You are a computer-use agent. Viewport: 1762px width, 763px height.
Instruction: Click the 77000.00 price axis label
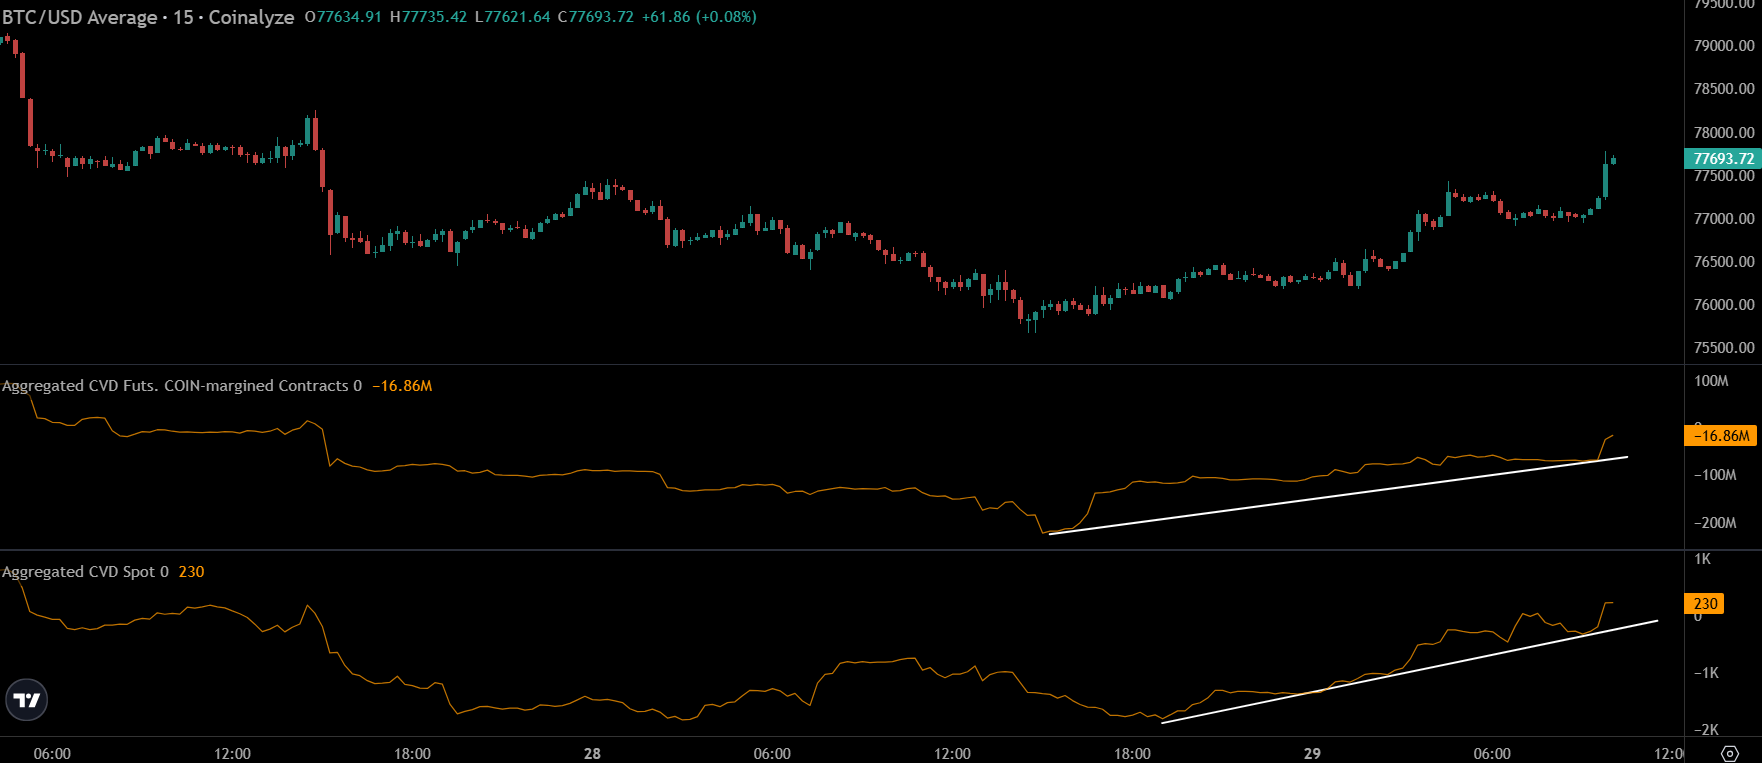coord(1724,219)
